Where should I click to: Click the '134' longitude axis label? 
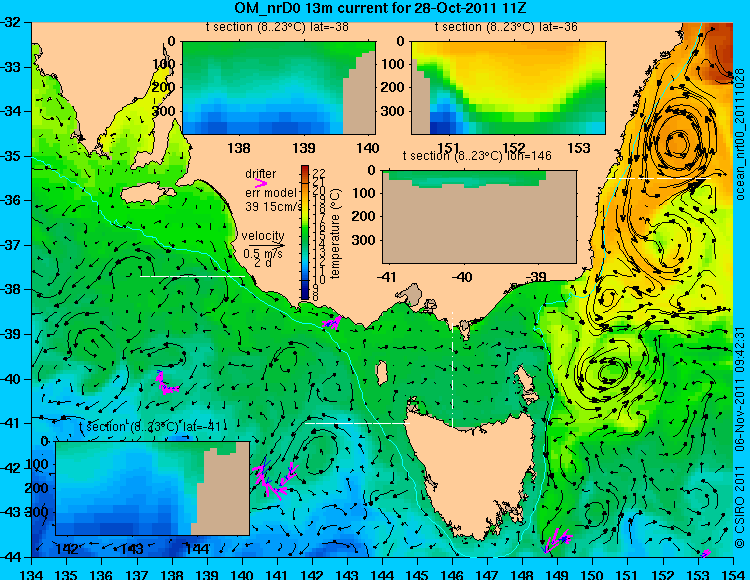[32, 574]
